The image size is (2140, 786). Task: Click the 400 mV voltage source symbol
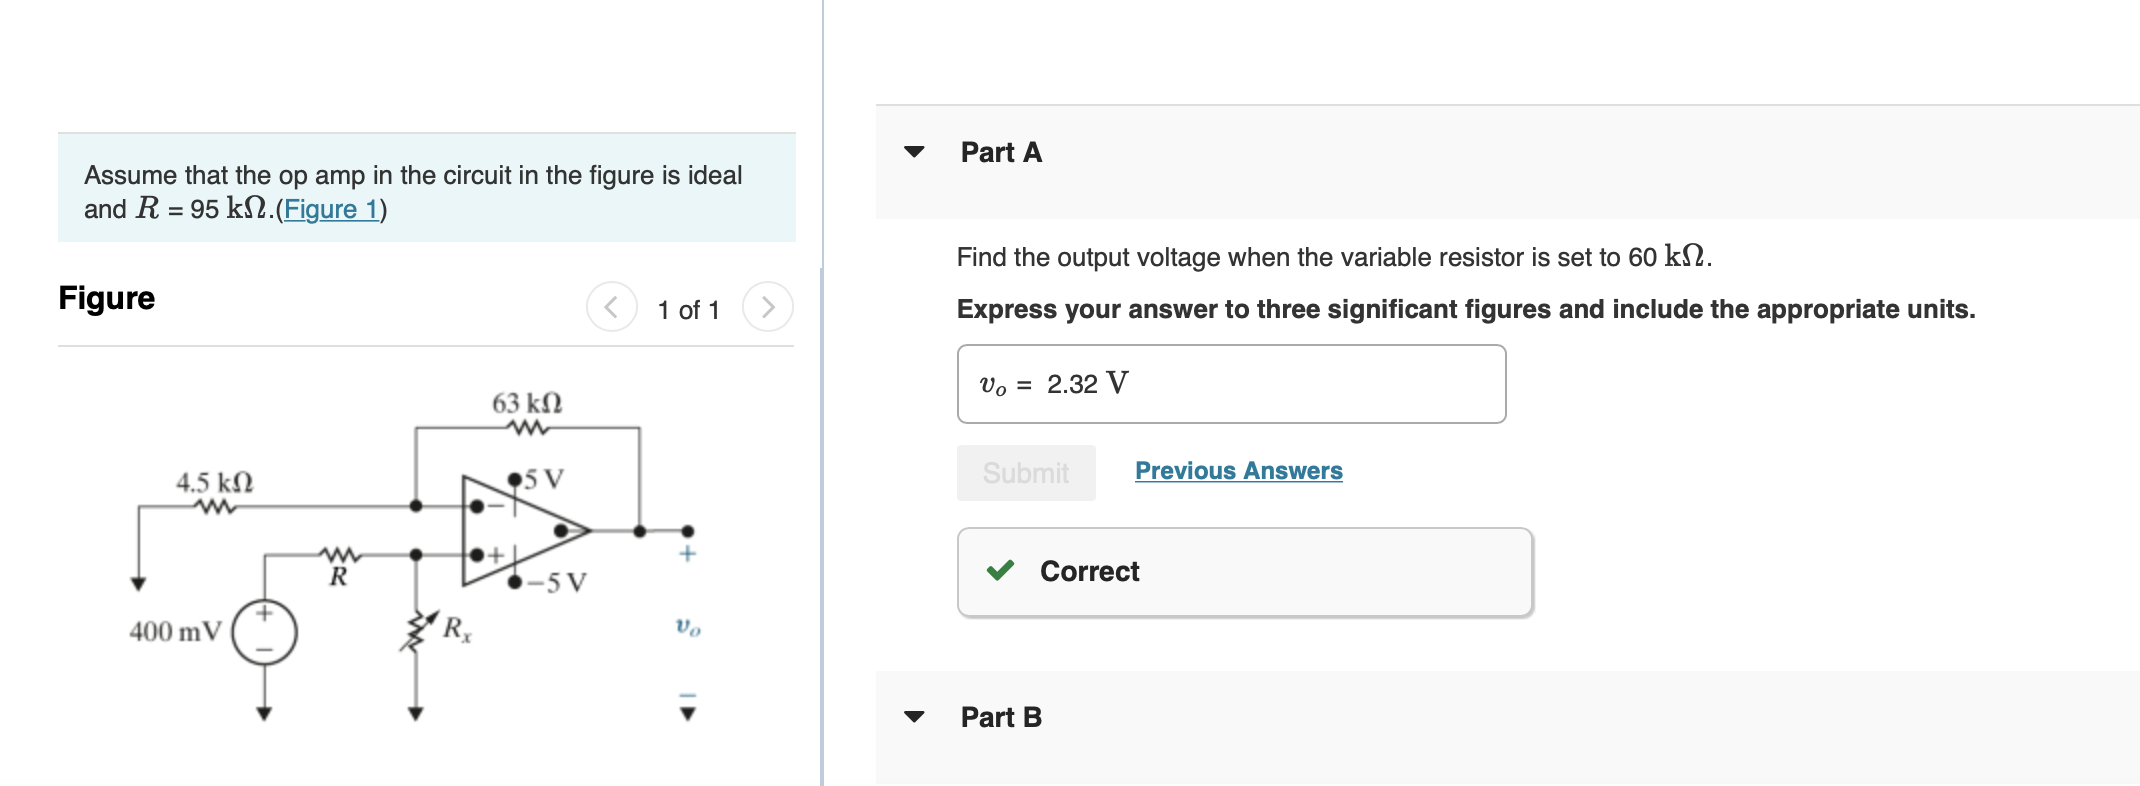(x=264, y=632)
